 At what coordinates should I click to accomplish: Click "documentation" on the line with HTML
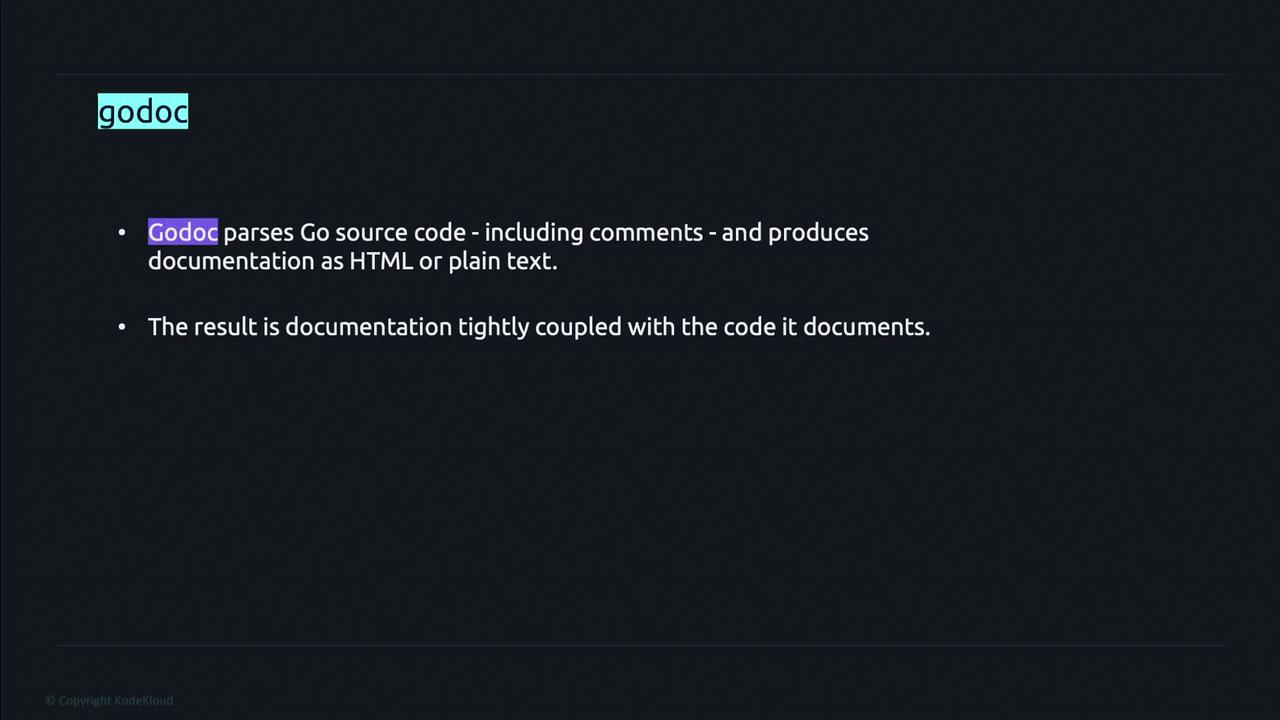point(231,261)
